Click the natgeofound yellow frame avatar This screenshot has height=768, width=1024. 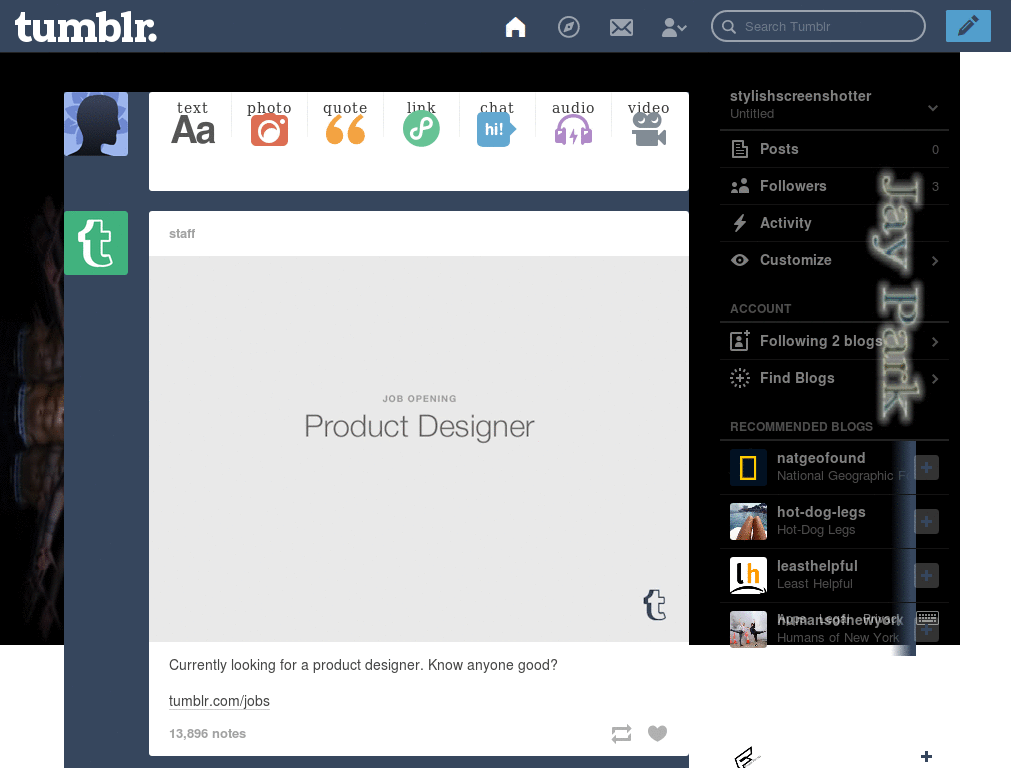pyautogui.click(x=748, y=468)
